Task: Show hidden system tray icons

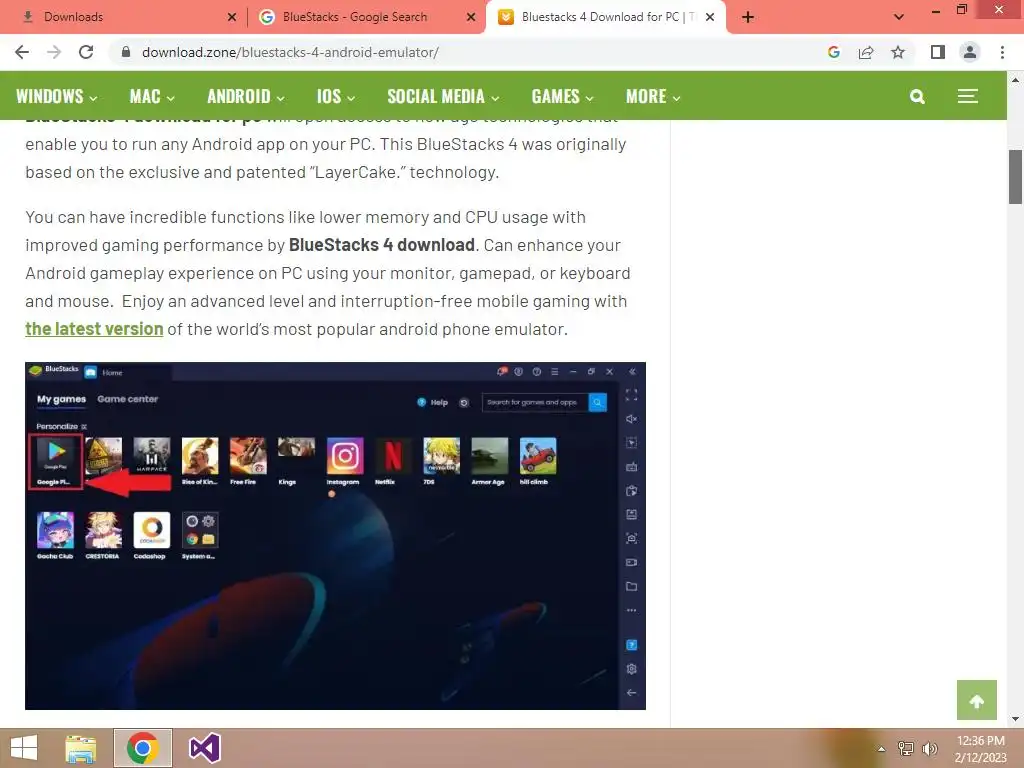Action: pos(882,749)
